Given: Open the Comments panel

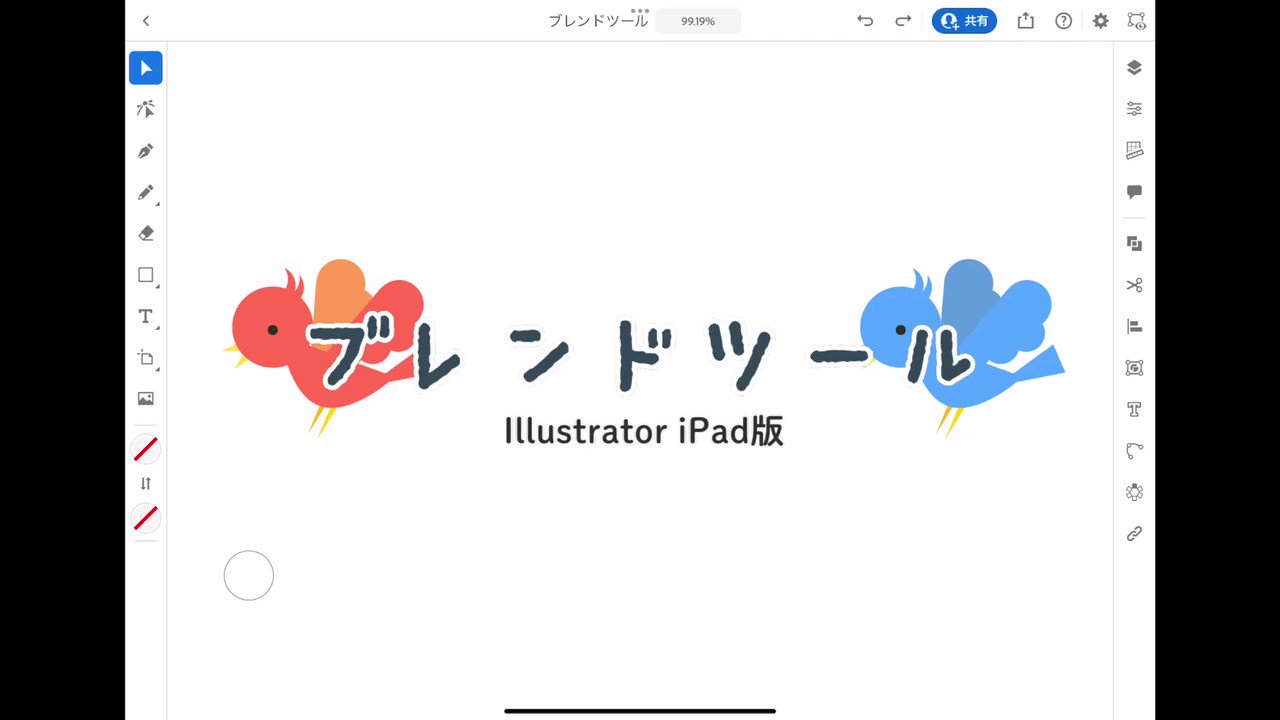Looking at the screenshot, I should [1134, 192].
